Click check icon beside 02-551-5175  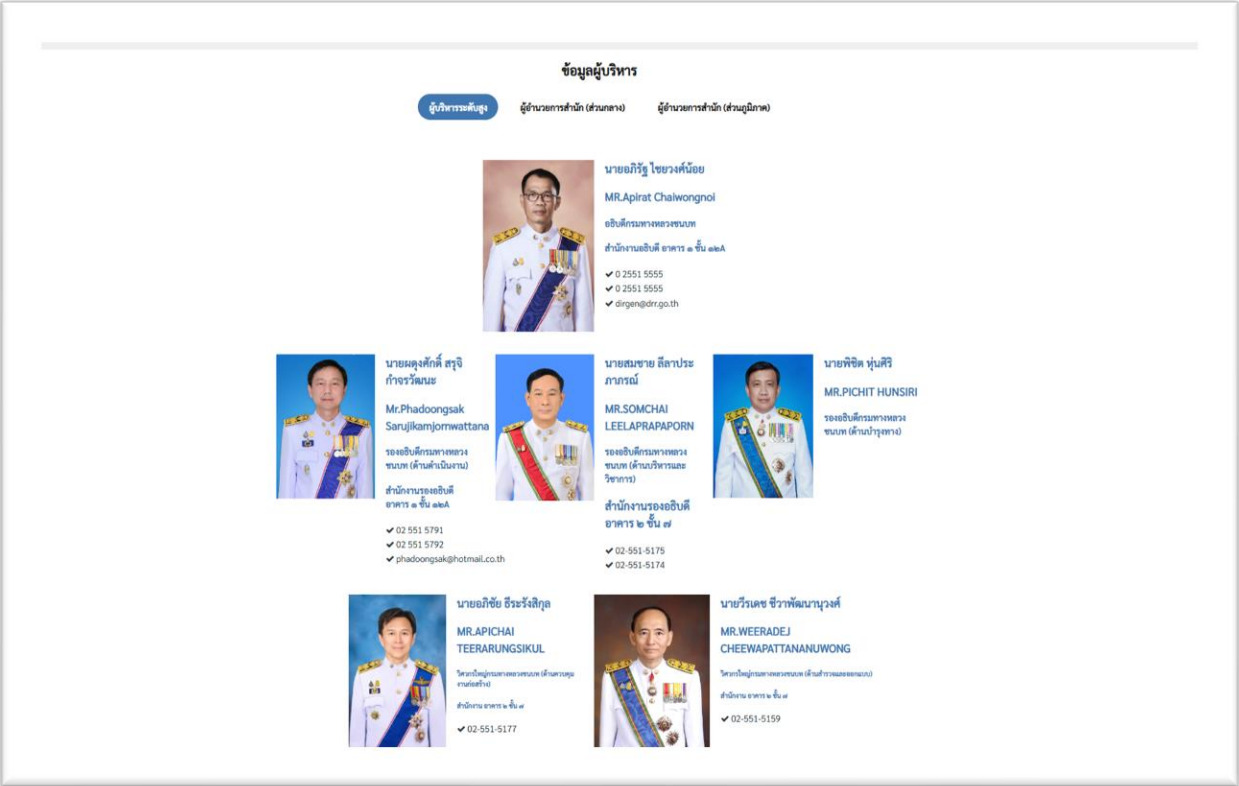point(609,551)
